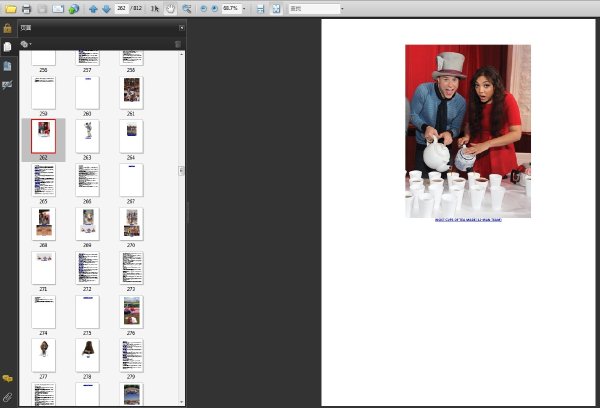Open the Signatures panel sidebar icon

pyautogui.click(x=7, y=85)
